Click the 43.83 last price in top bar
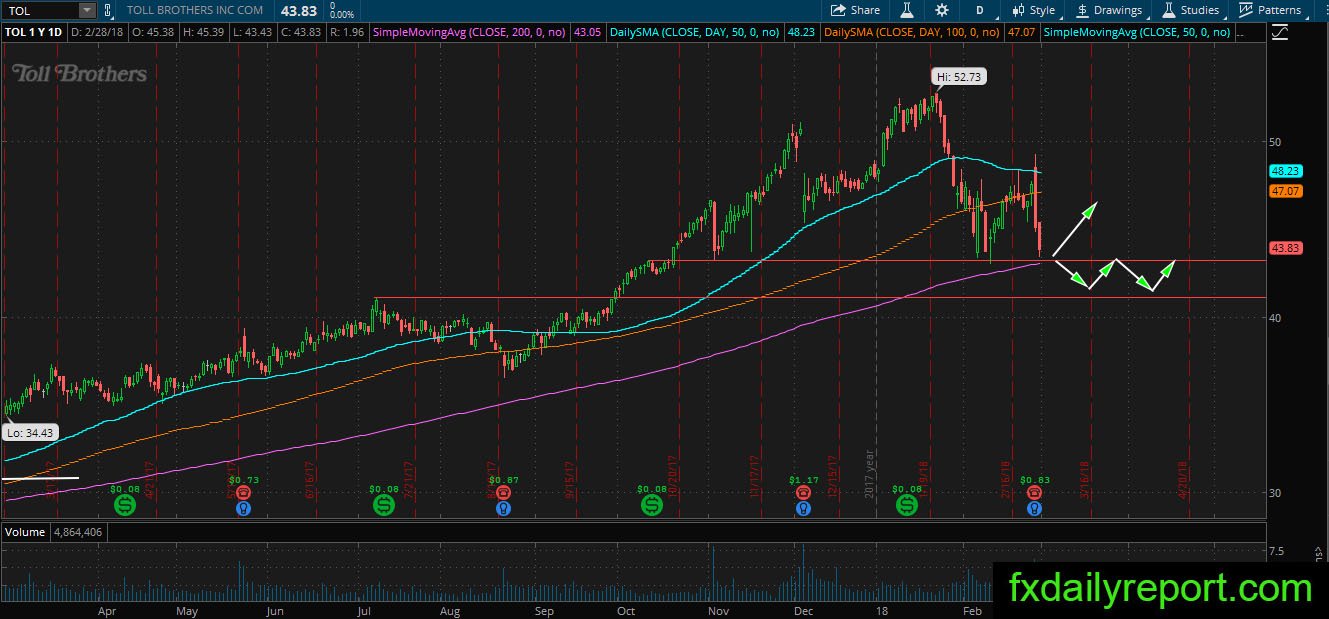 [298, 9]
